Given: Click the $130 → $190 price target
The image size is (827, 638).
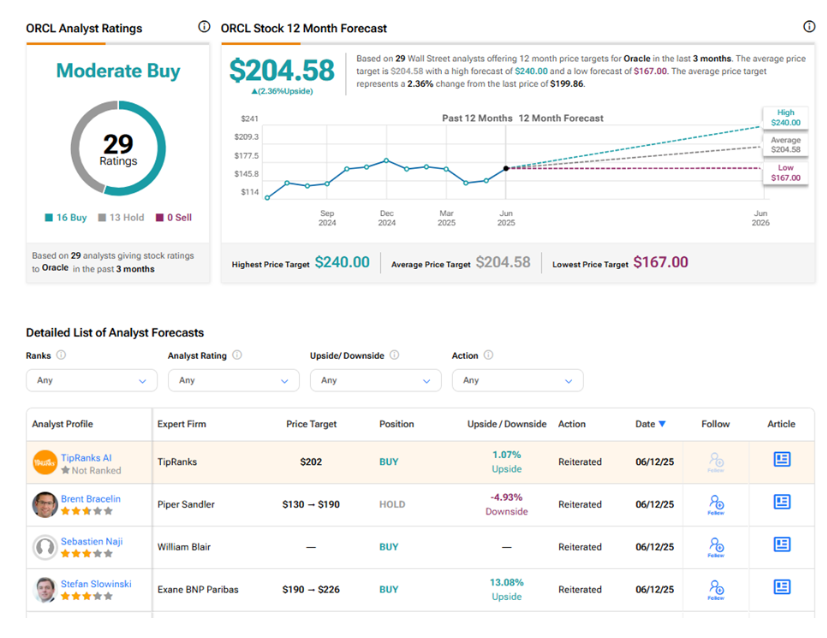Looking at the screenshot, I should pos(311,505).
